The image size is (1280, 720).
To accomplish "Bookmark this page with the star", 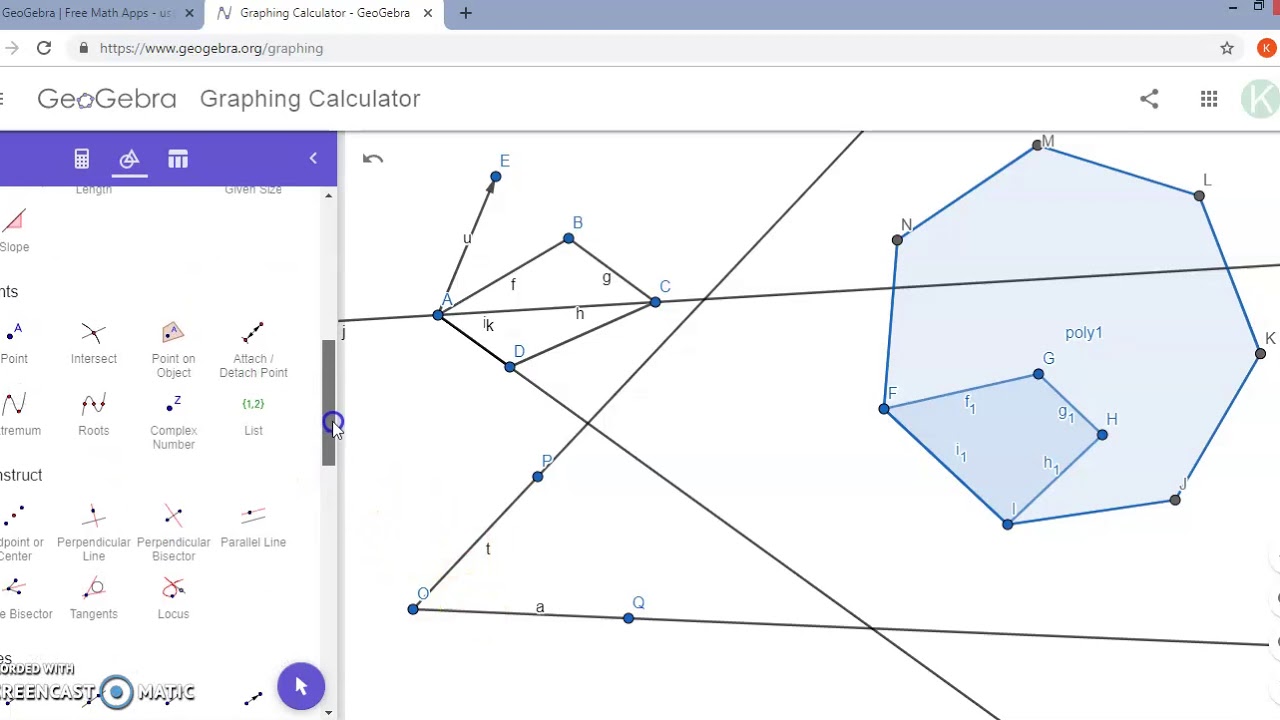I will [x=1227, y=48].
